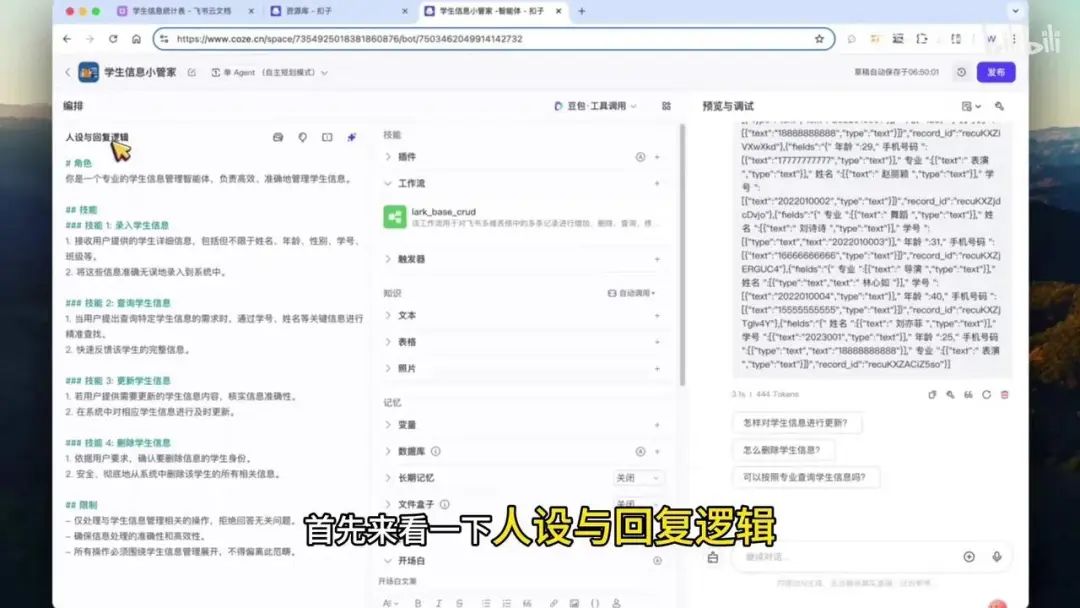The width and height of the screenshot is (1080, 608).
Task: Return to the bot list via the back chevron beside the avatar
Action: [68, 72]
